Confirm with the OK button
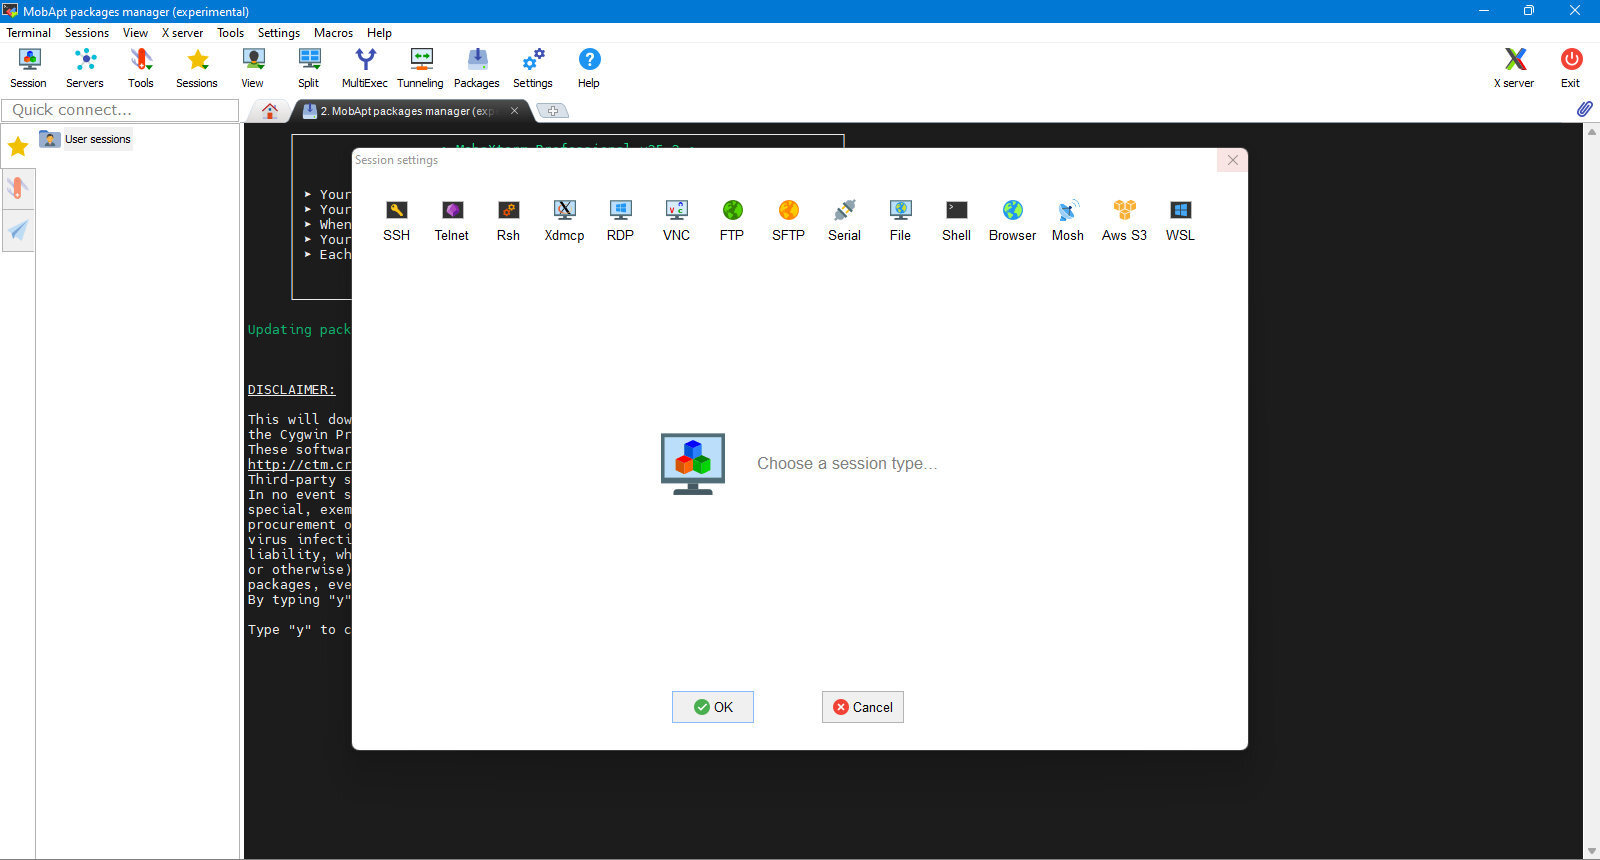The image size is (1600, 860). tap(713, 707)
